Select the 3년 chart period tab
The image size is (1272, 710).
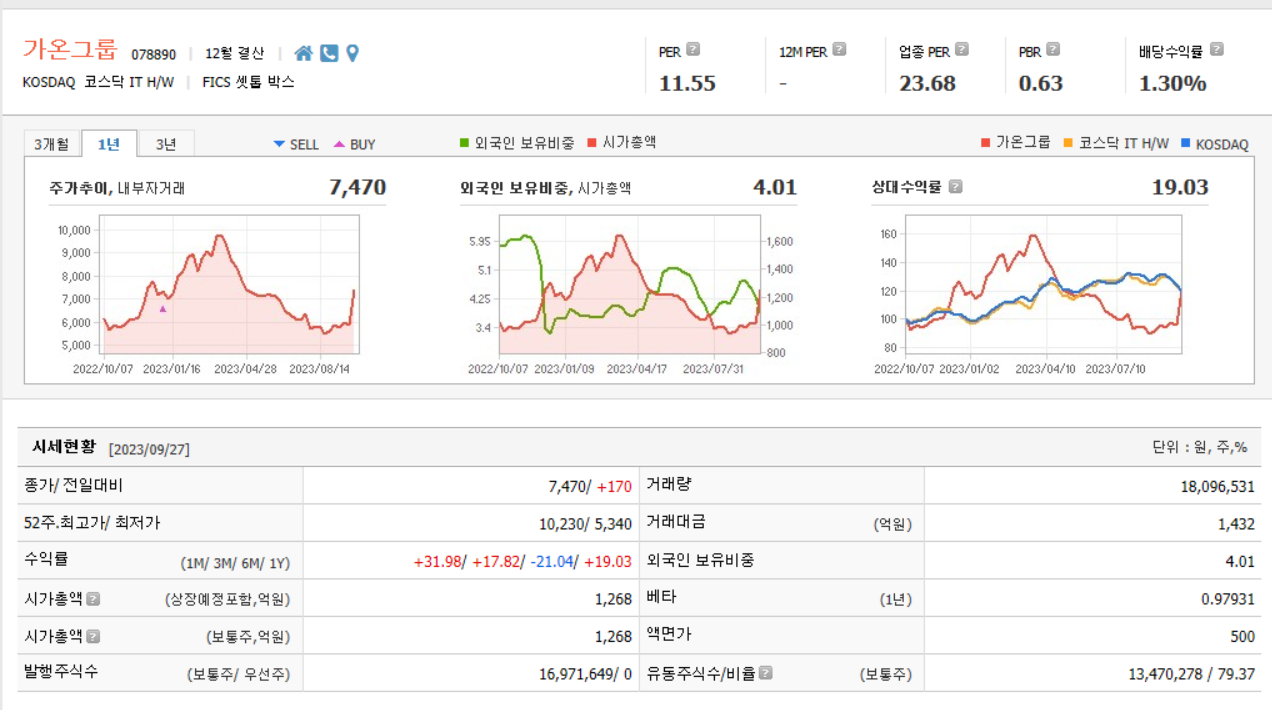[x=165, y=143]
